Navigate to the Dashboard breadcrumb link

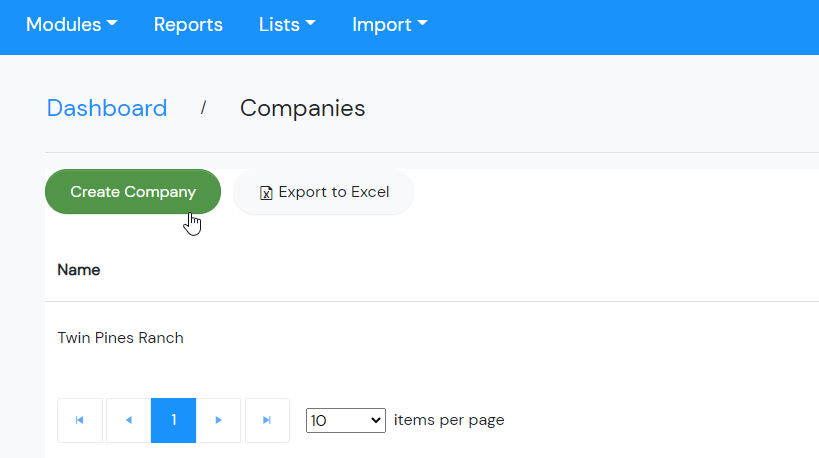[107, 108]
